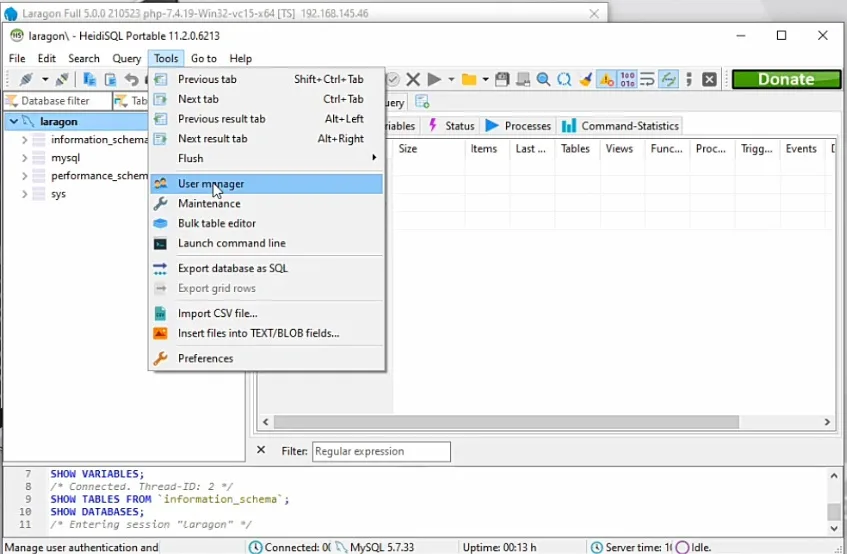Open the Go to menu
Image resolution: width=847 pixels, height=554 pixels.
pos(204,58)
